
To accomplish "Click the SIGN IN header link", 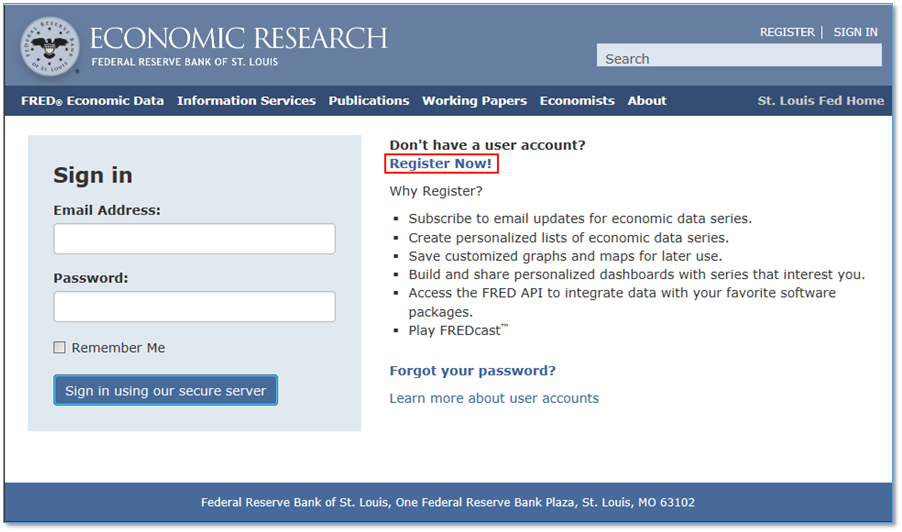I will pos(855,32).
